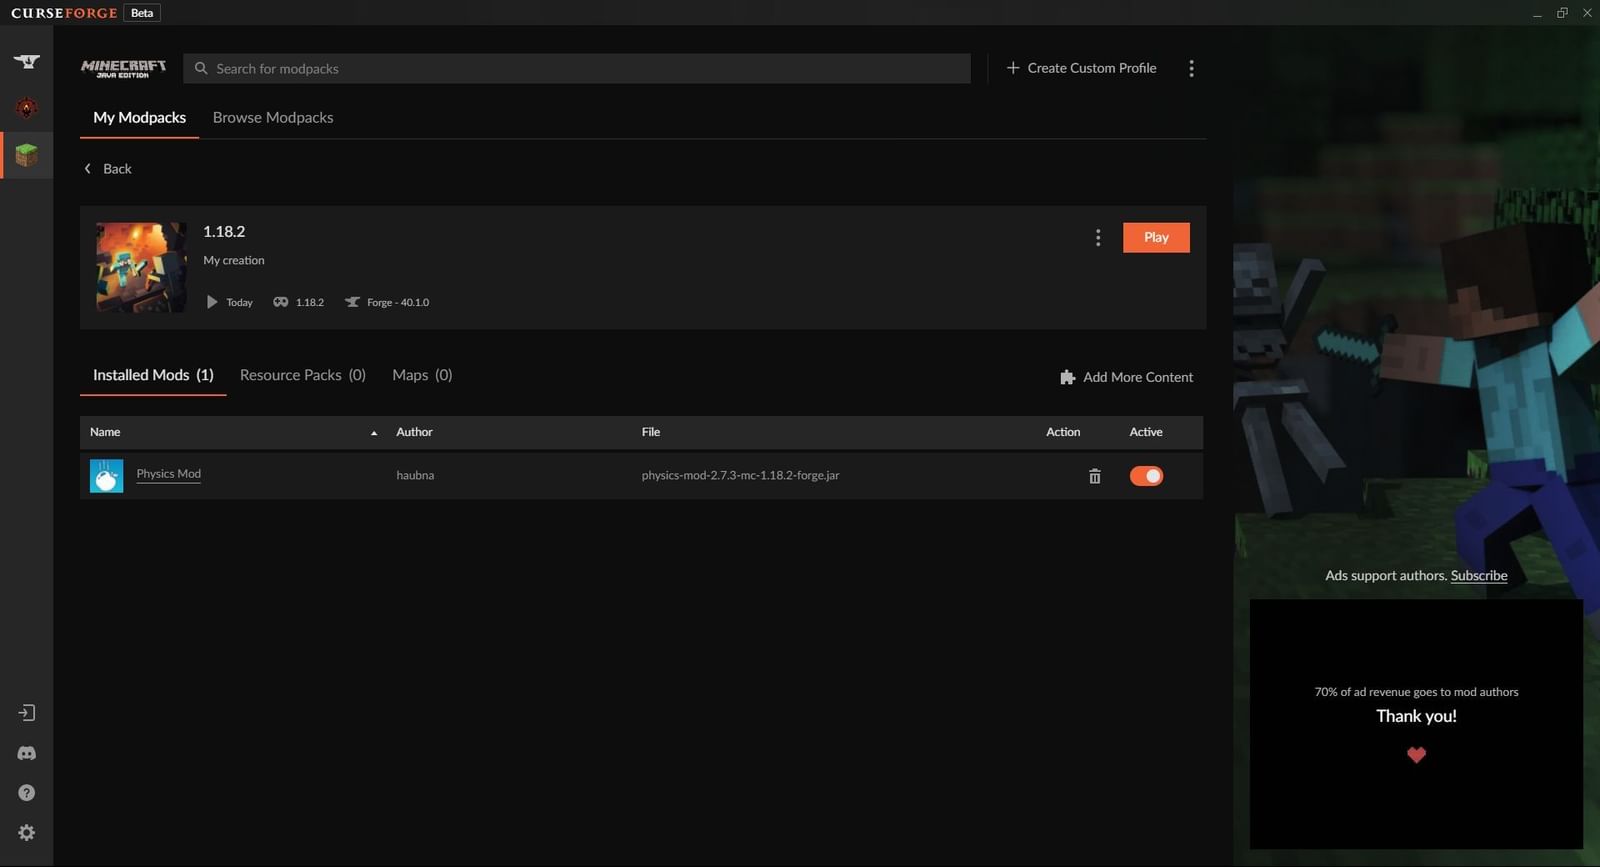
Task: Disable the Physics Mod active toggle
Action: click(1146, 476)
